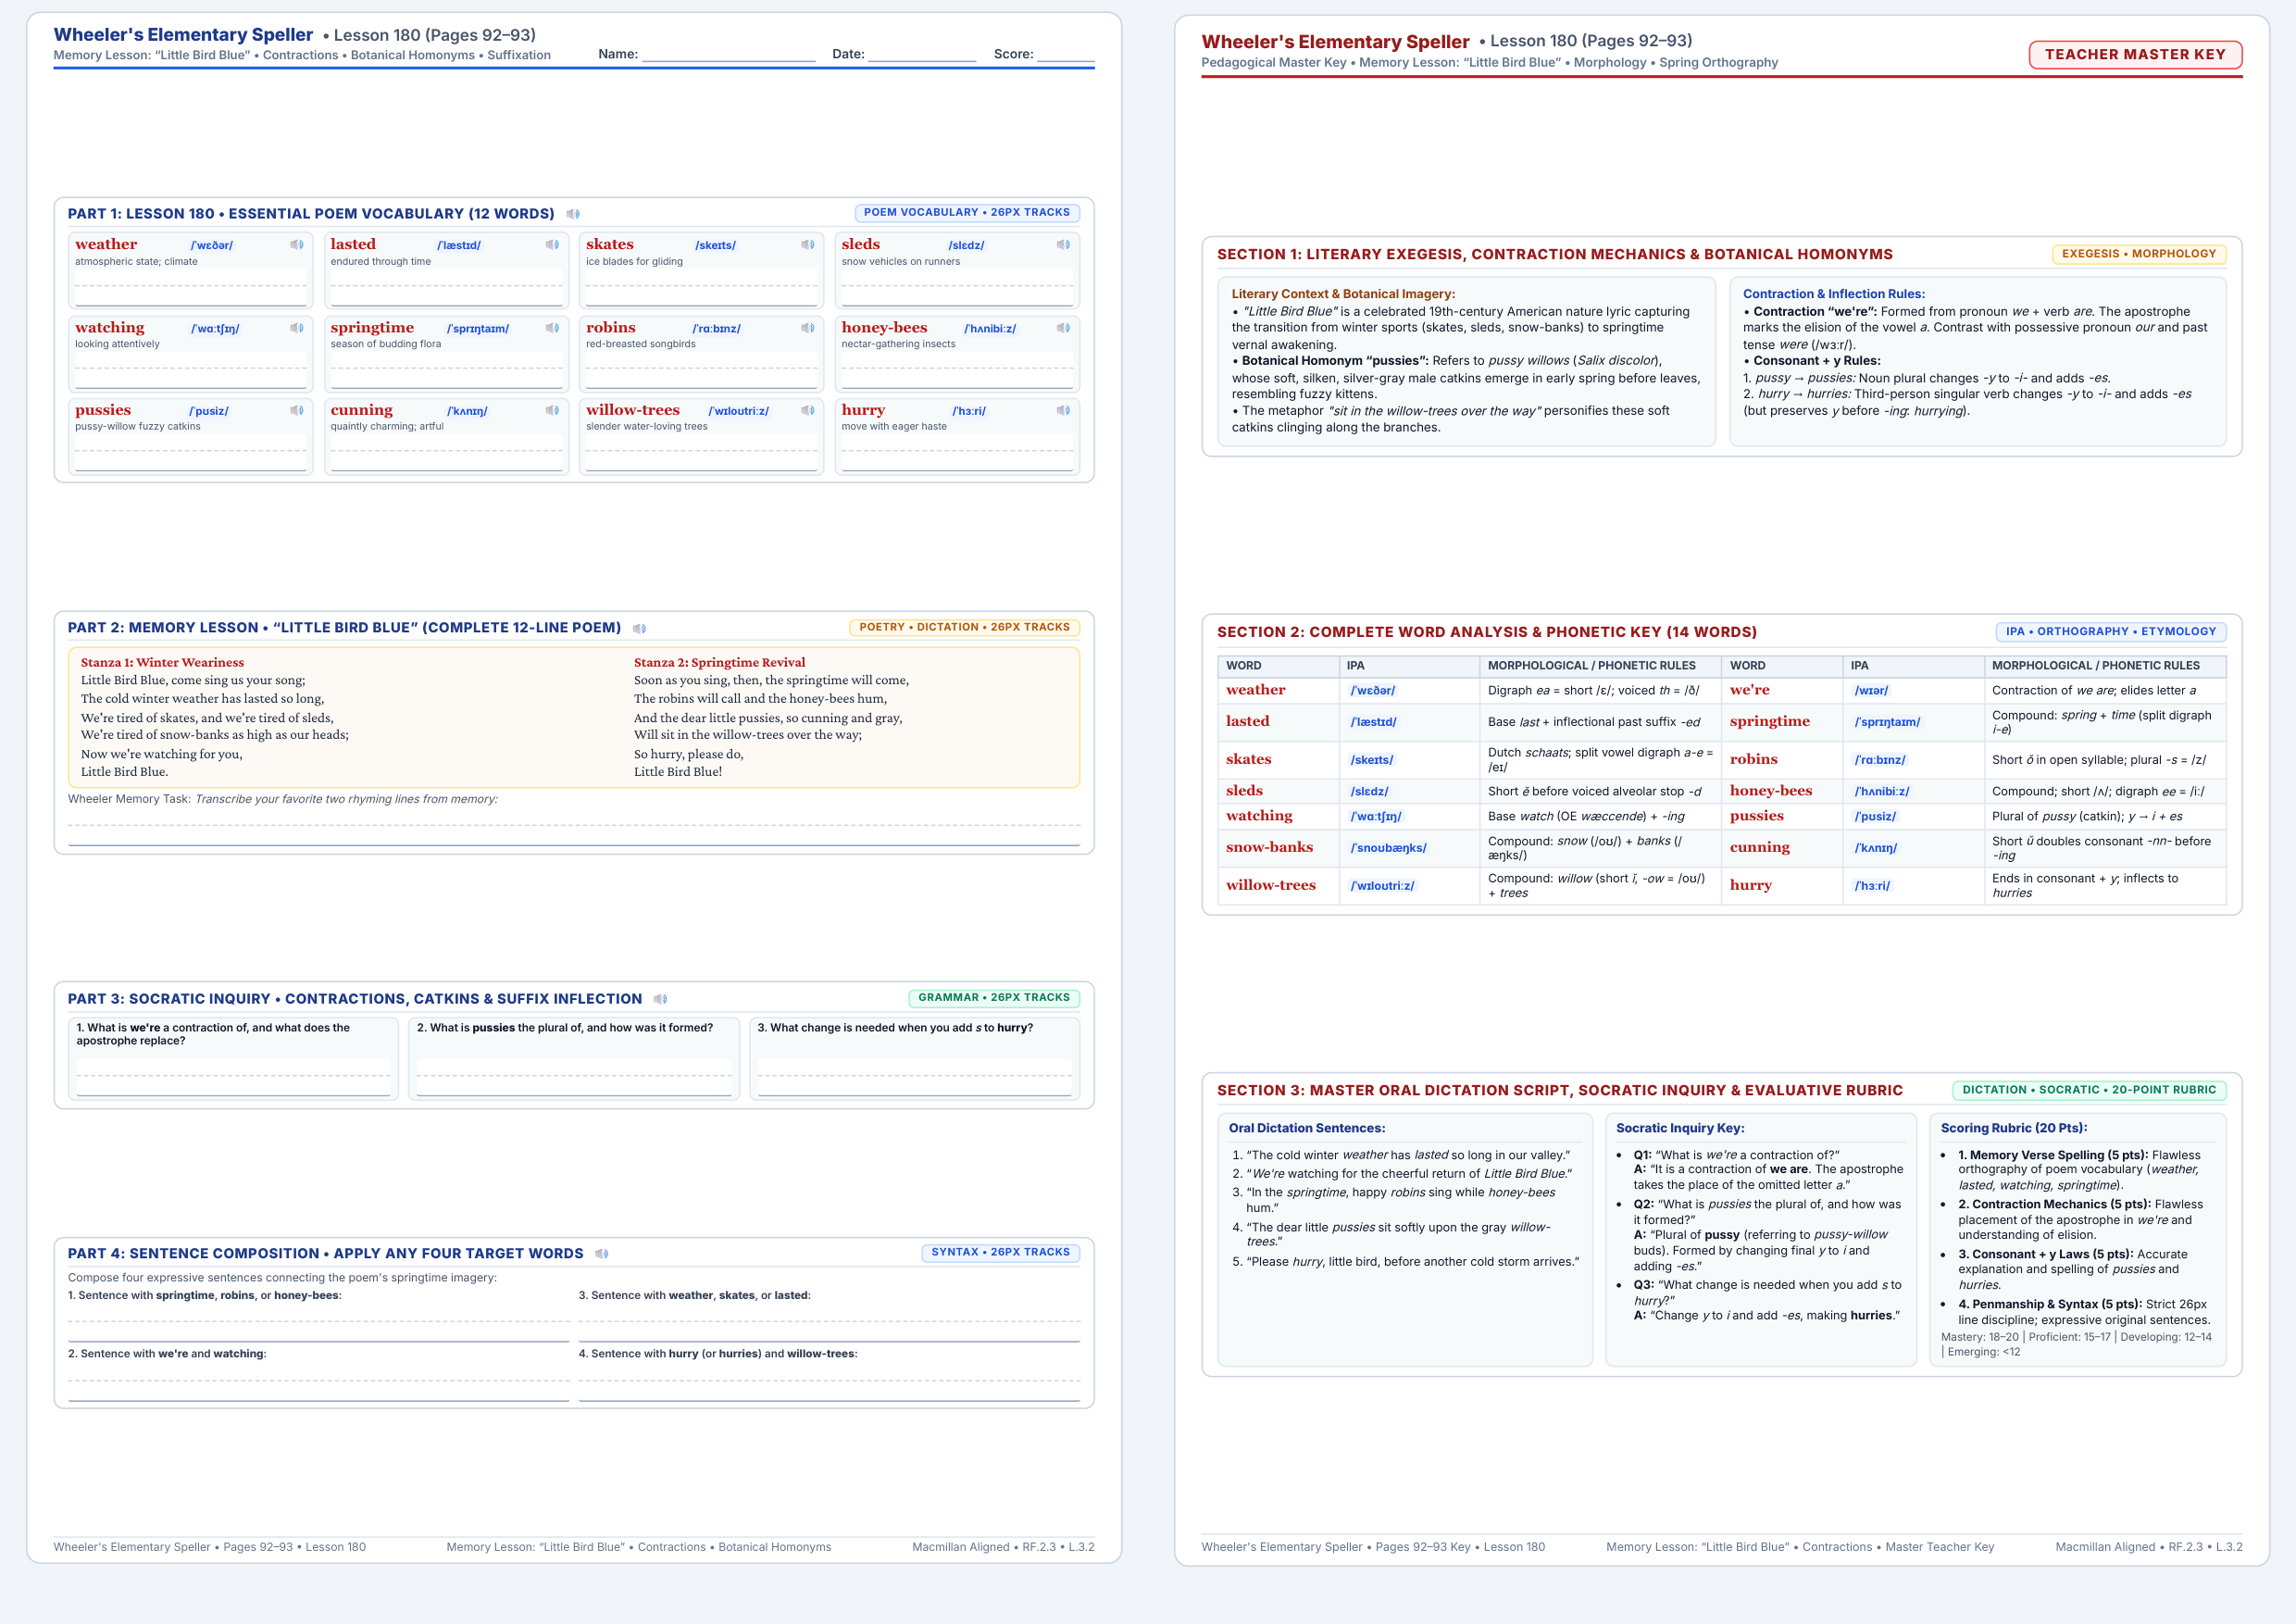Image resolution: width=2296 pixels, height=1624 pixels.
Task: Click the Stanza 1: Winter Weariness heading
Action: [162, 663]
